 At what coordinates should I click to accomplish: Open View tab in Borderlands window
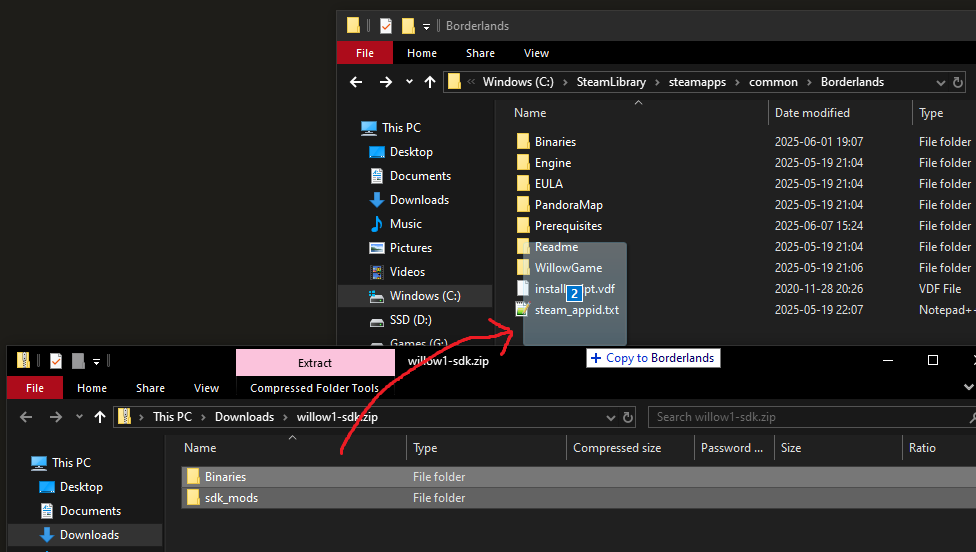[536, 53]
